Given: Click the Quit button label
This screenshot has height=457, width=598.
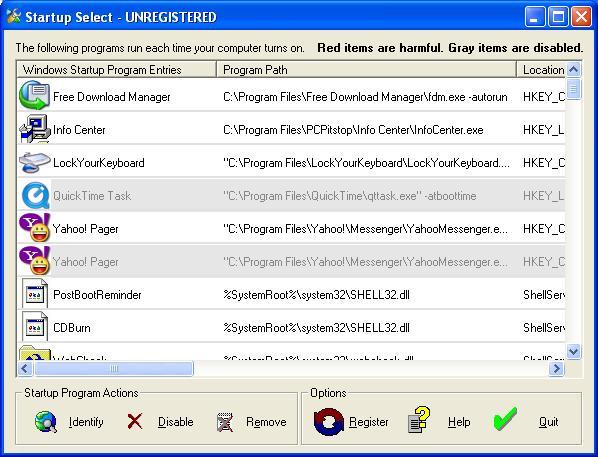Looking at the screenshot, I should [x=548, y=422].
